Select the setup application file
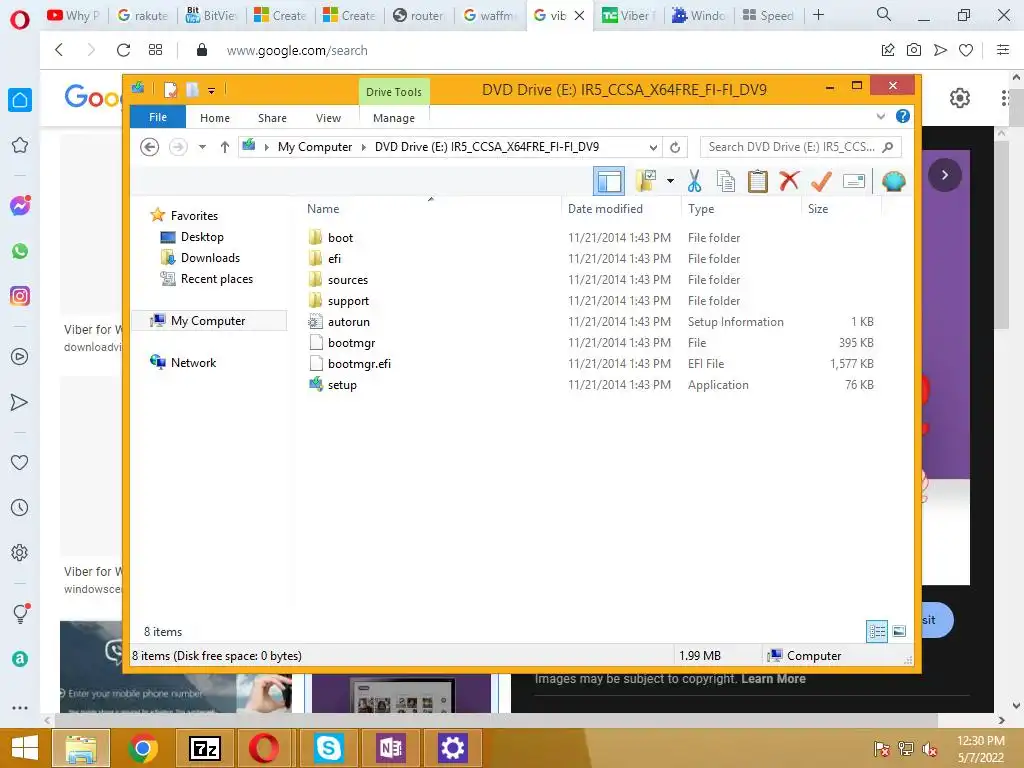Screen dimensions: 1024x768 point(342,385)
